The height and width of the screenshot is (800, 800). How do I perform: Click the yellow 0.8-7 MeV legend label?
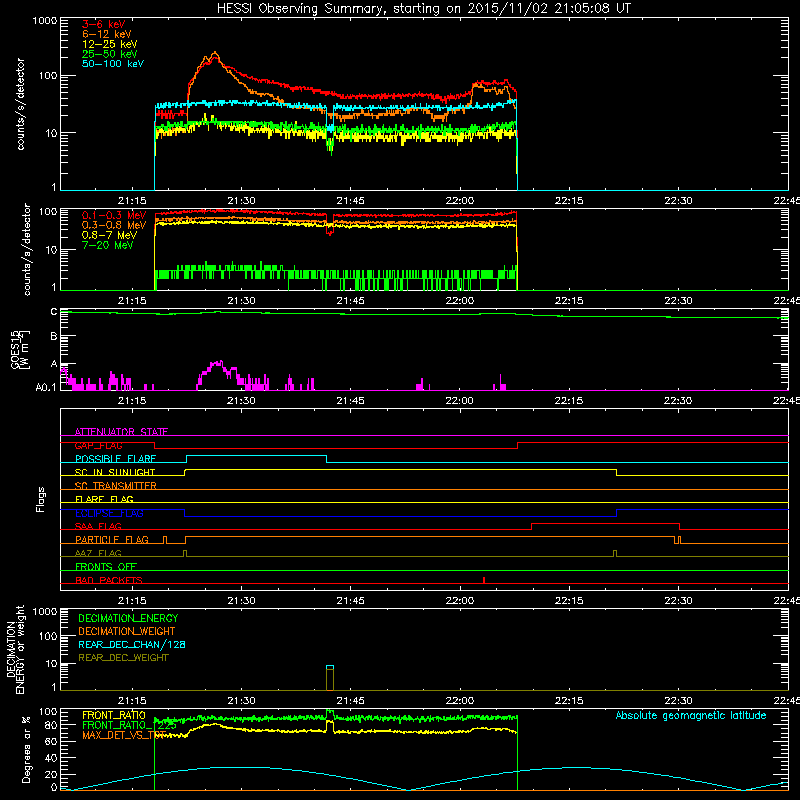coord(110,235)
